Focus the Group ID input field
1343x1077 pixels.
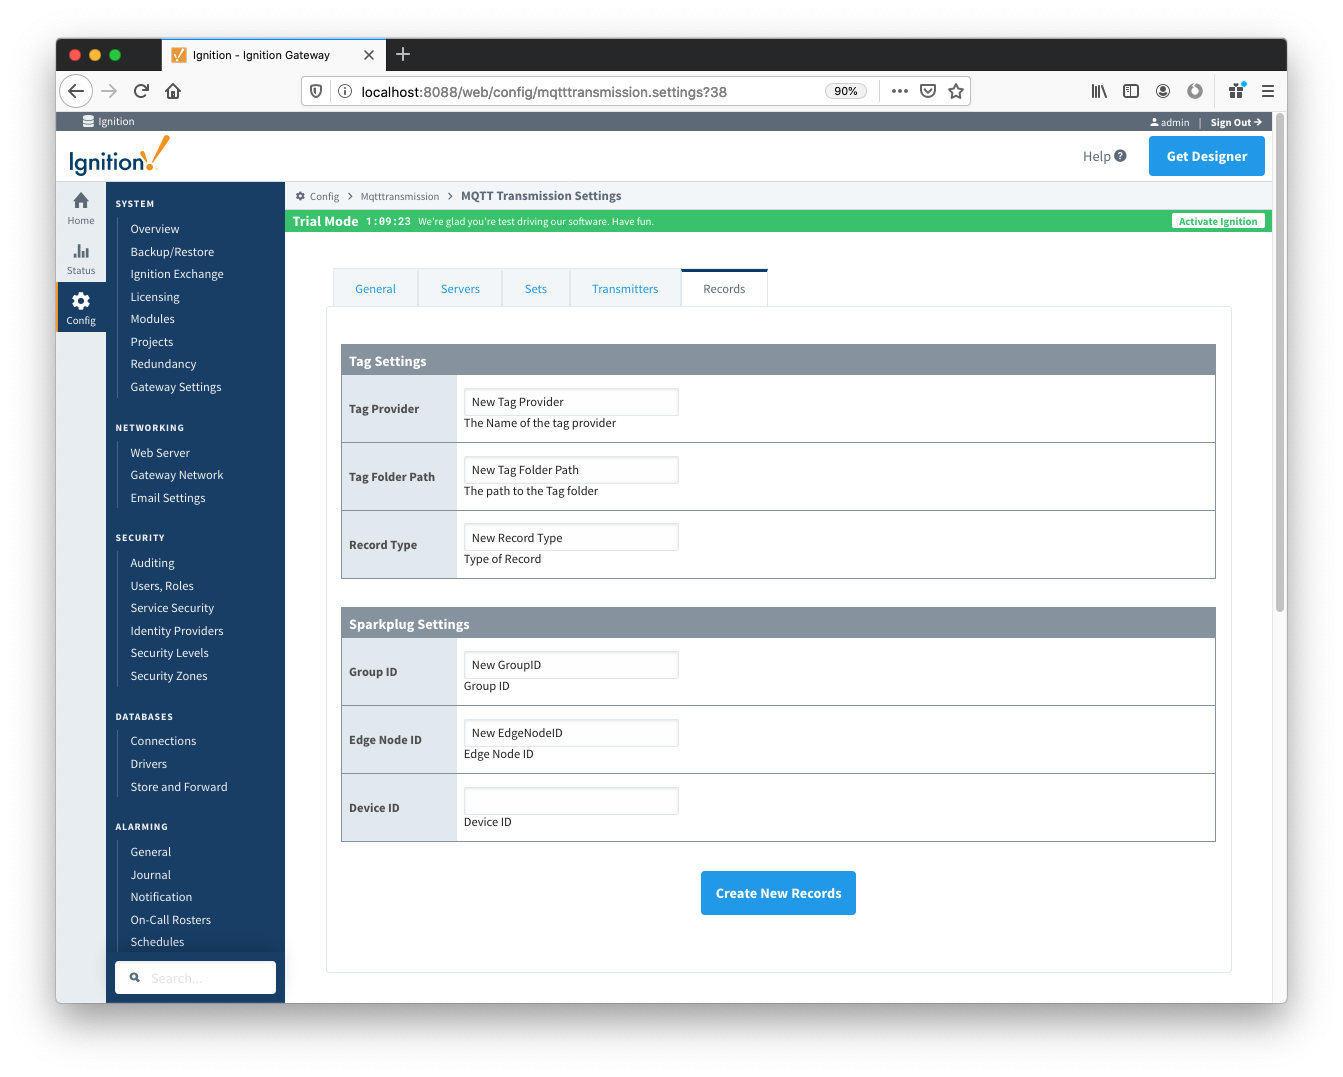click(571, 665)
